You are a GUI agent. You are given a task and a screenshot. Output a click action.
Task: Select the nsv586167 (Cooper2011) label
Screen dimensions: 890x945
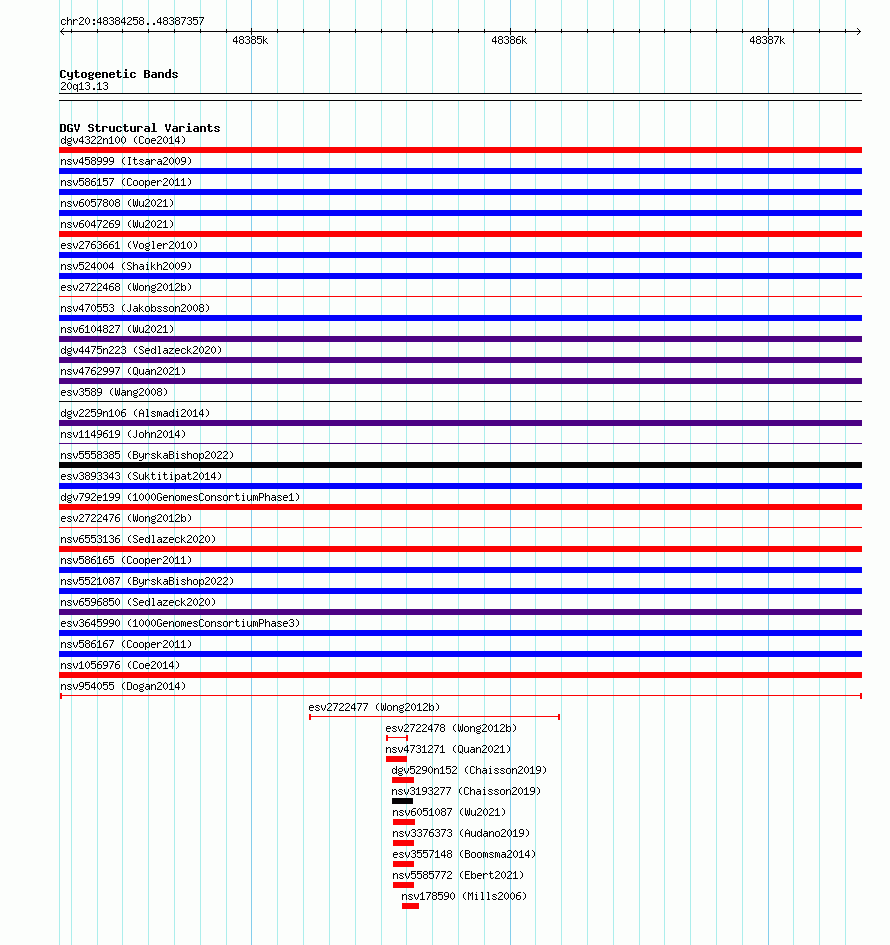point(126,644)
